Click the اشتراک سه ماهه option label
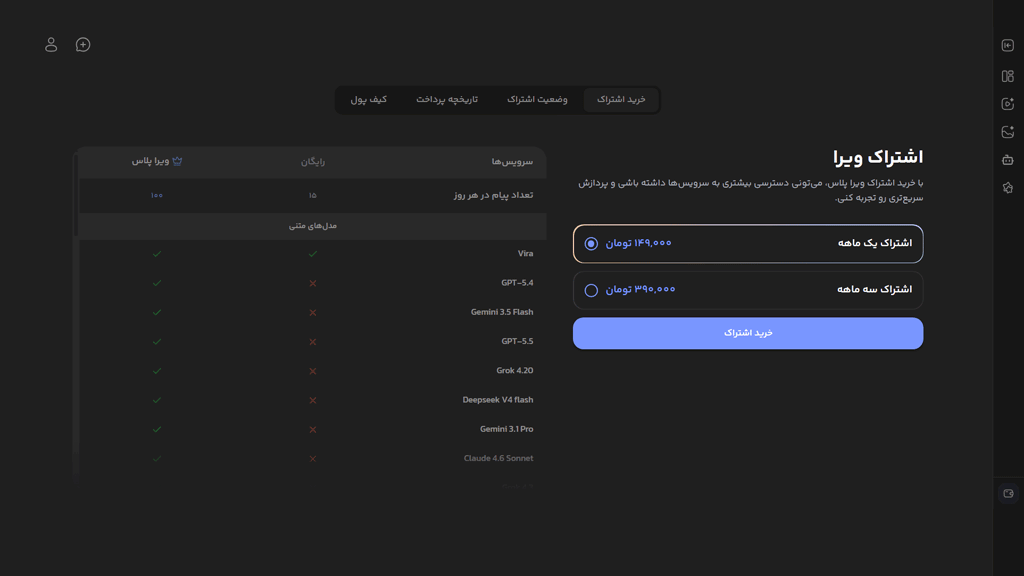1024x576 pixels. 874,289
